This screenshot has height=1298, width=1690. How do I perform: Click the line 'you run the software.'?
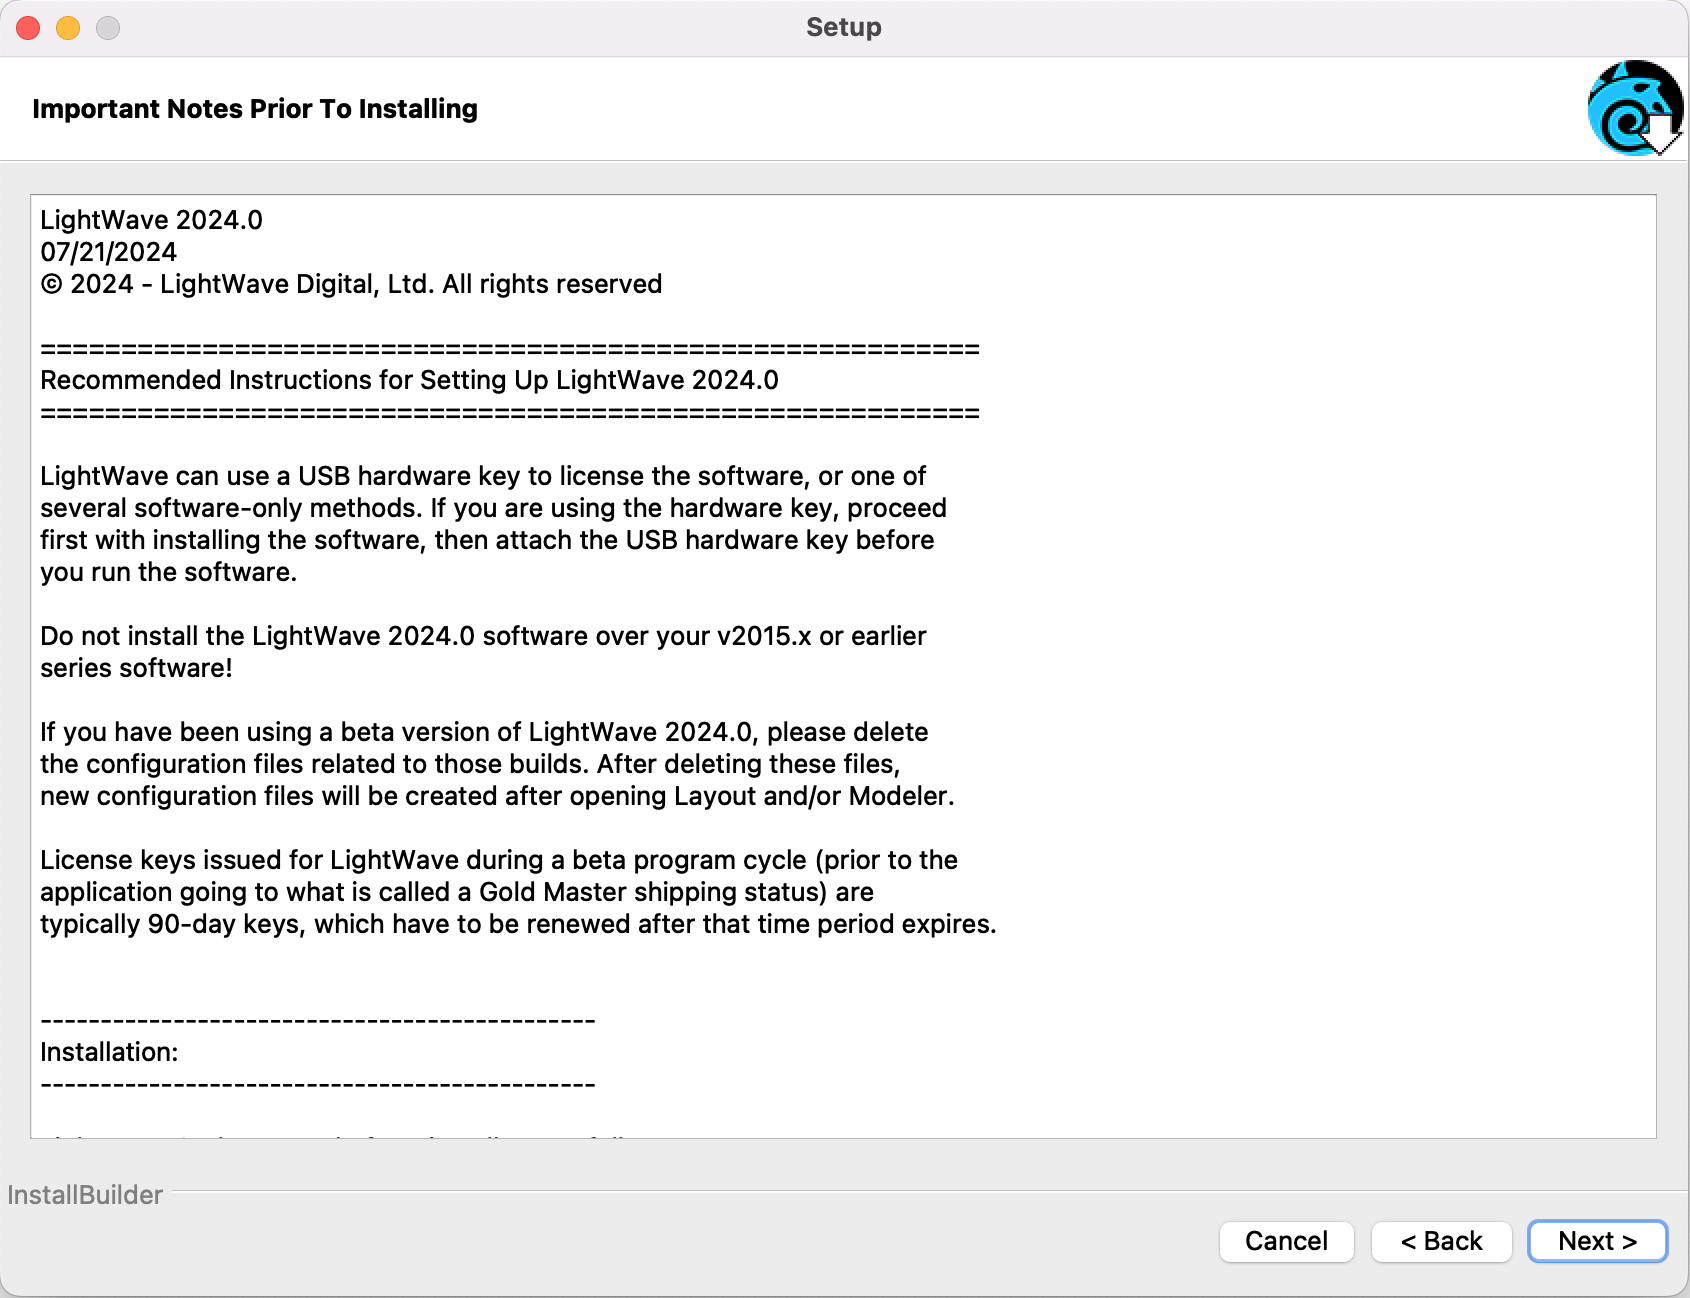(x=168, y=572)
